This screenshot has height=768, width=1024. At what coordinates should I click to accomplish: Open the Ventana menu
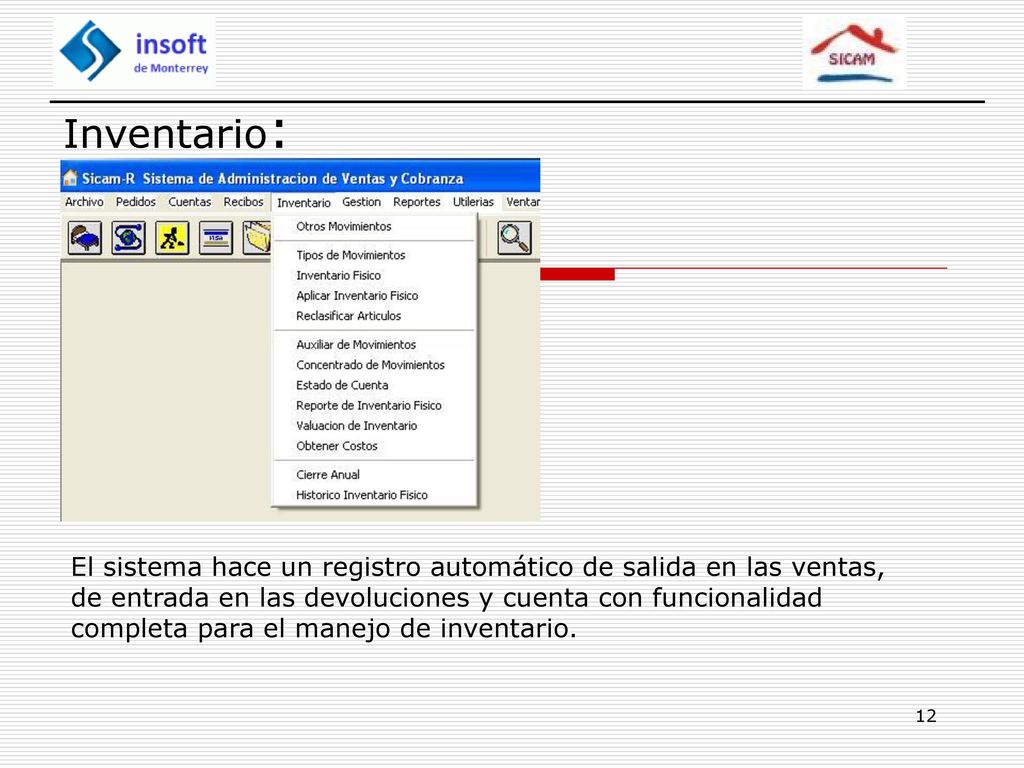click(x=522, y=202)
